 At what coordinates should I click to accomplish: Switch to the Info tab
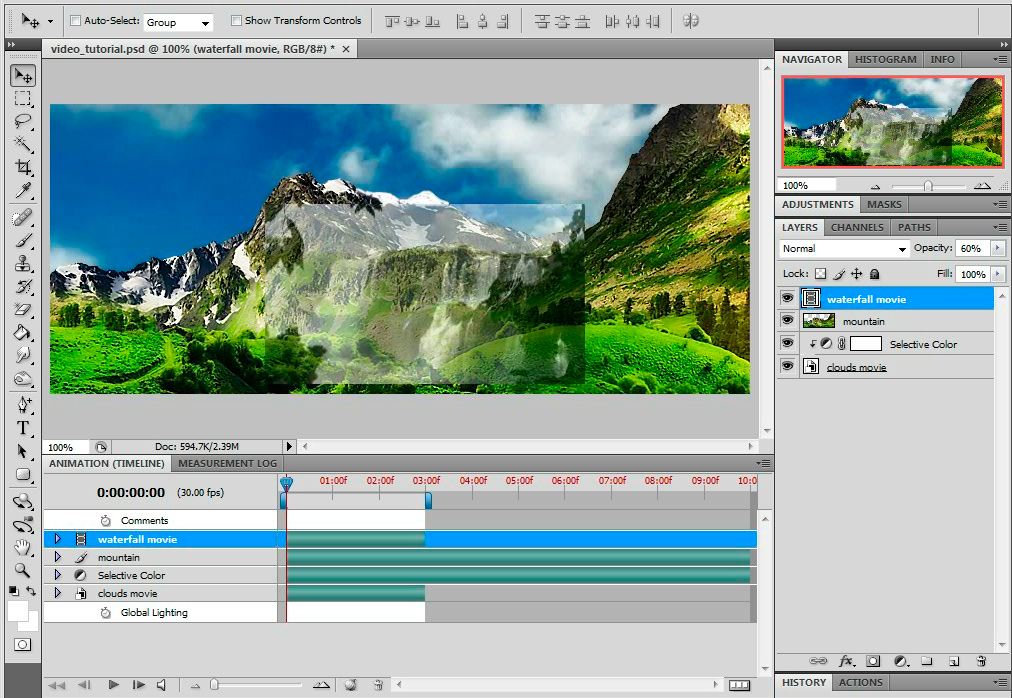942,59
